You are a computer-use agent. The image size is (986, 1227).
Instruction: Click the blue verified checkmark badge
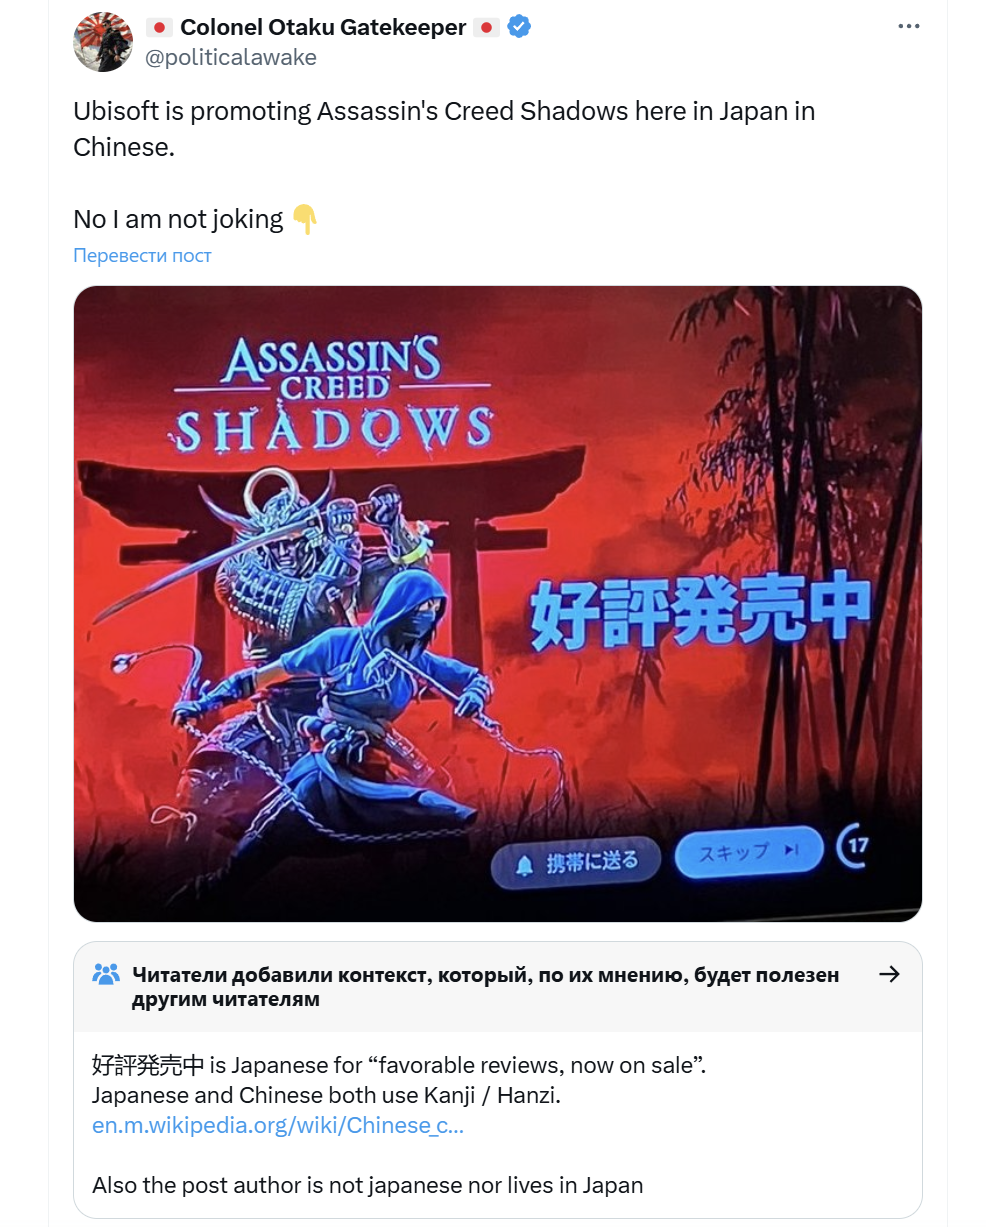pos(519,27)
